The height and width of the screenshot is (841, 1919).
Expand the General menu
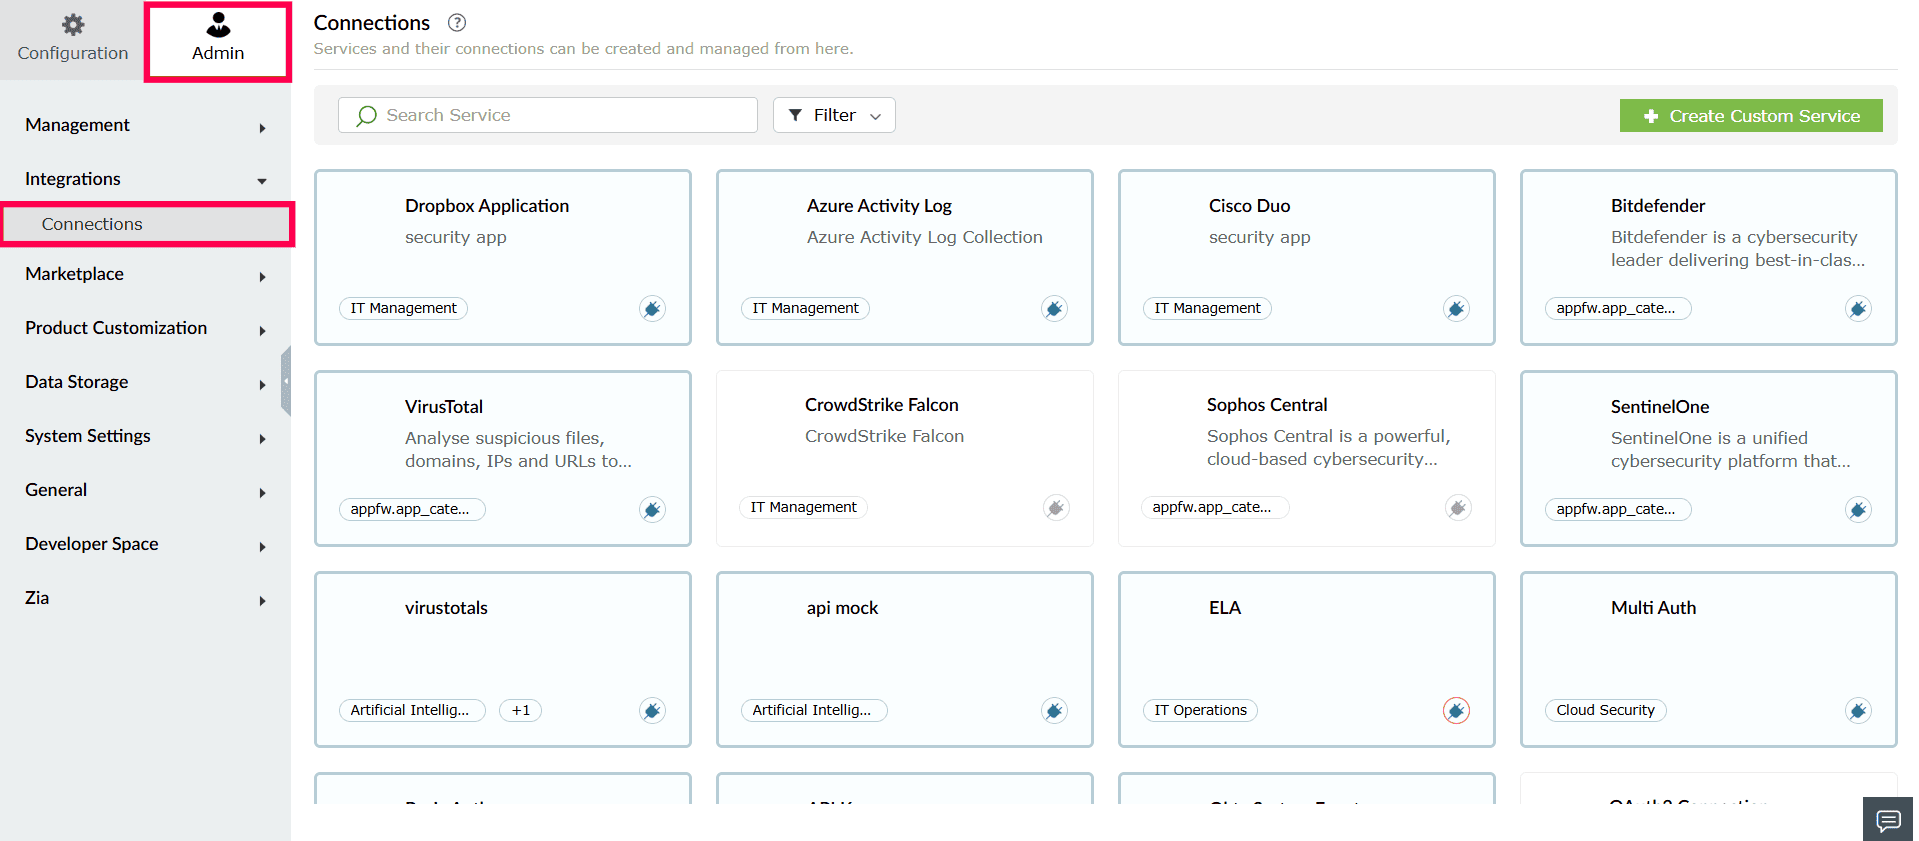click(146, 490)
